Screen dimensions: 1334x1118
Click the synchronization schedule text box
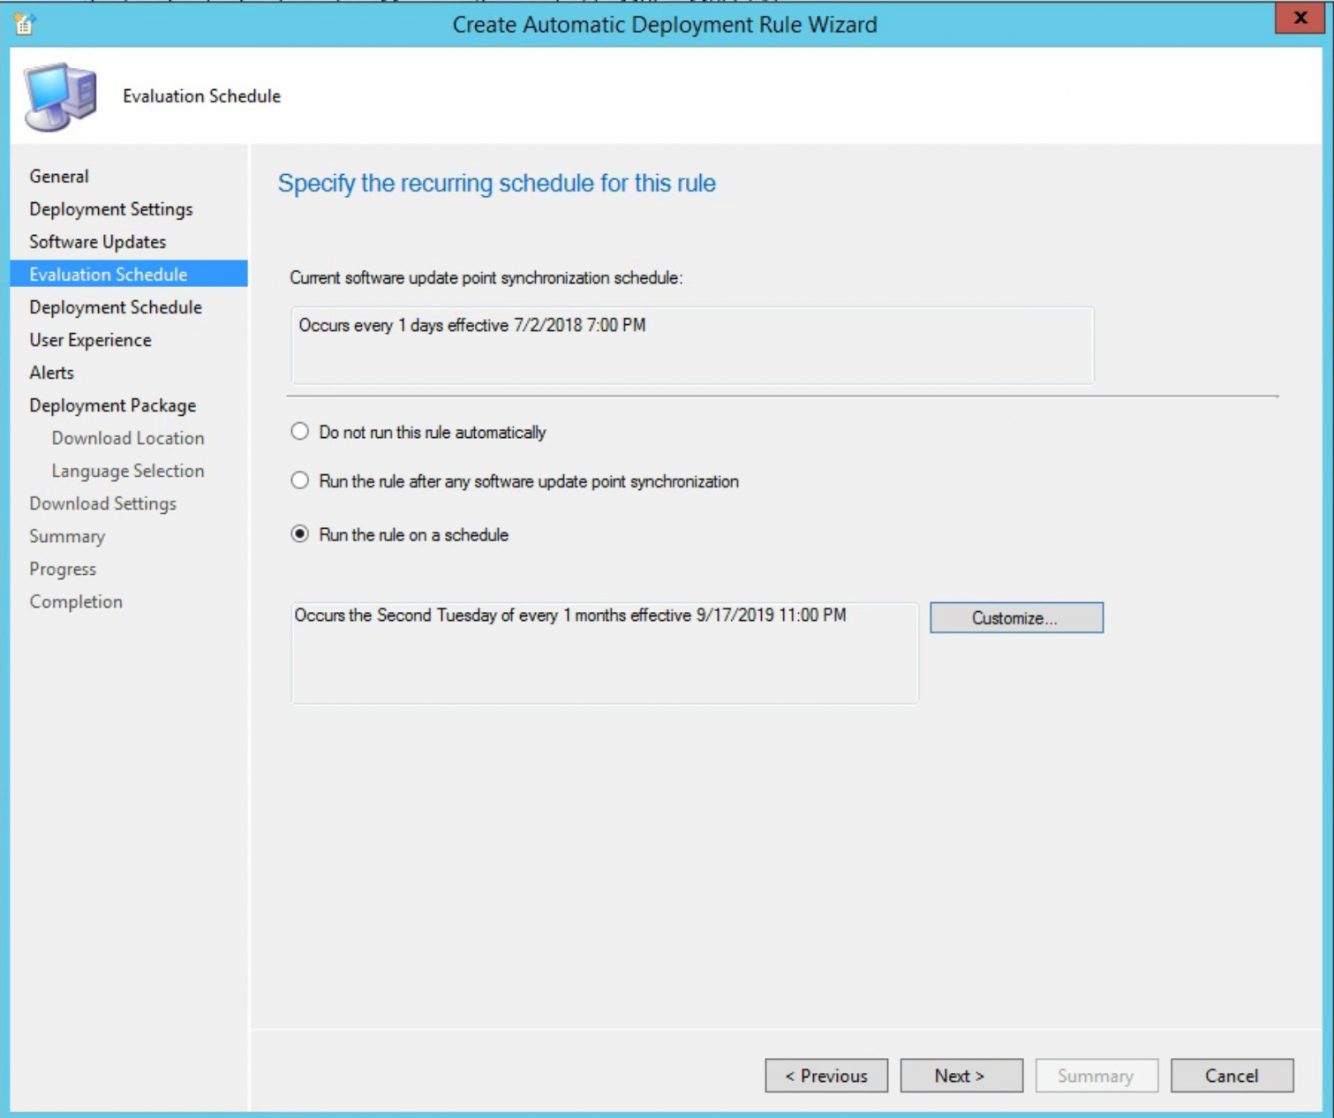coord(692,344)
